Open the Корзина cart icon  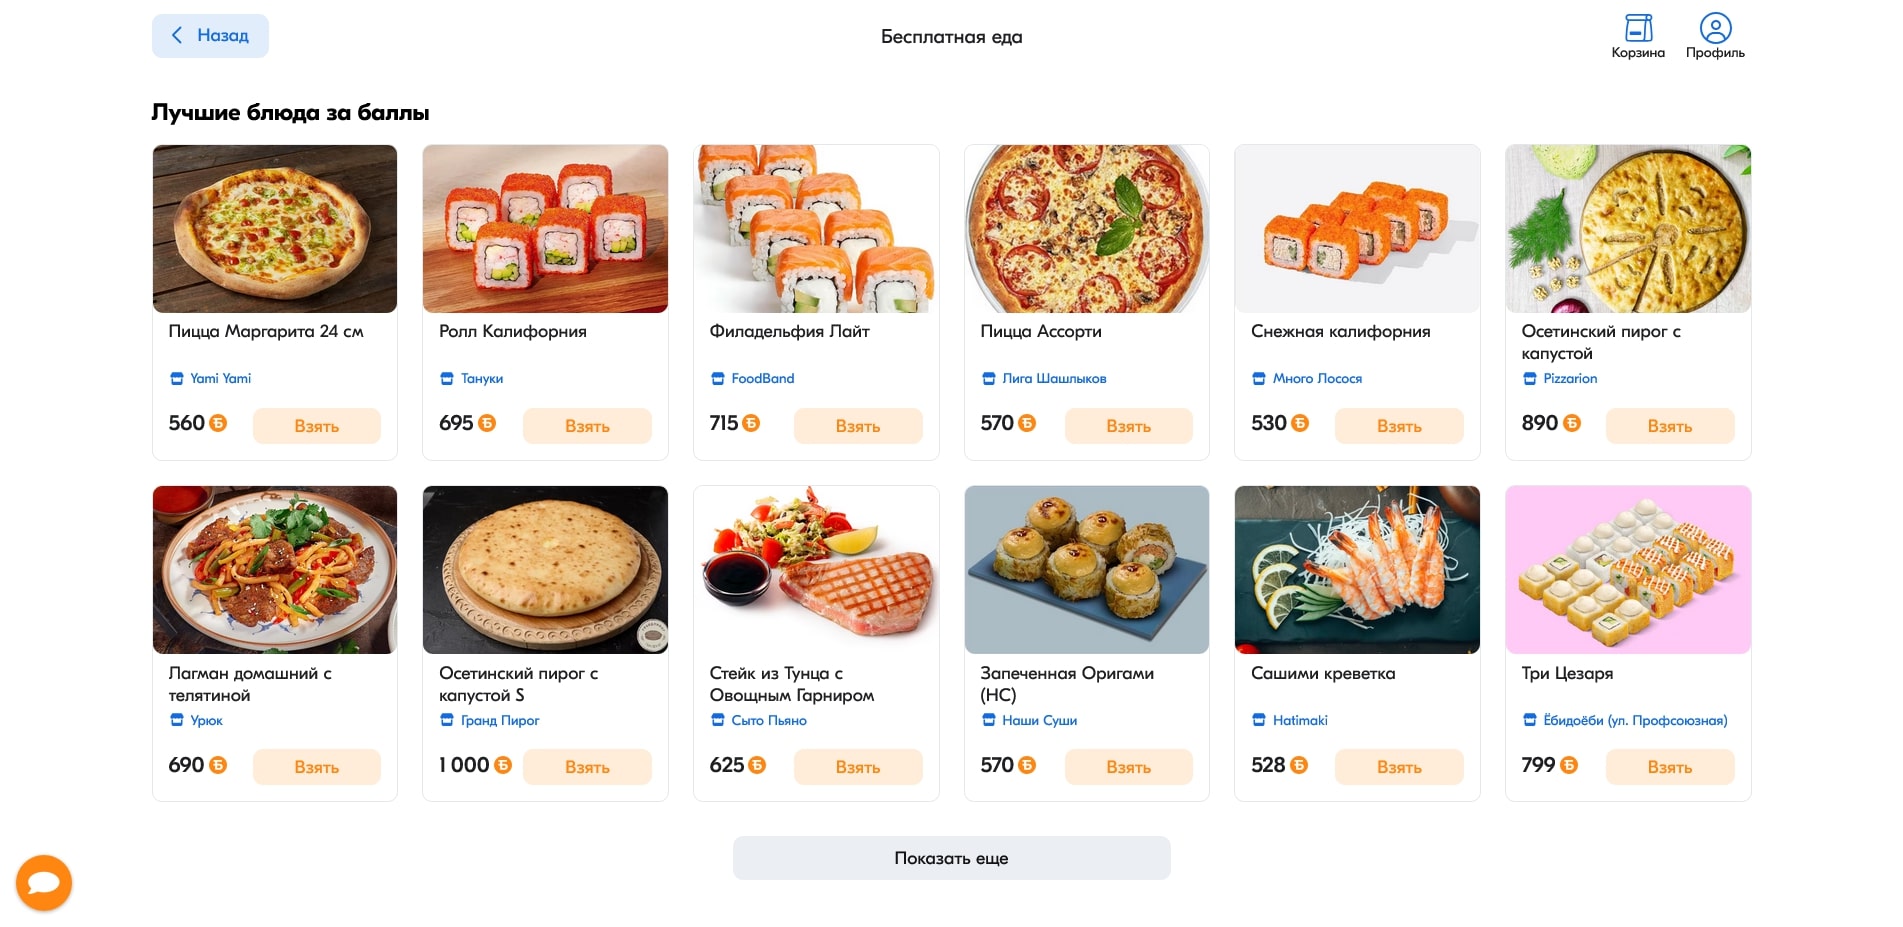[x=1638, y=29]
